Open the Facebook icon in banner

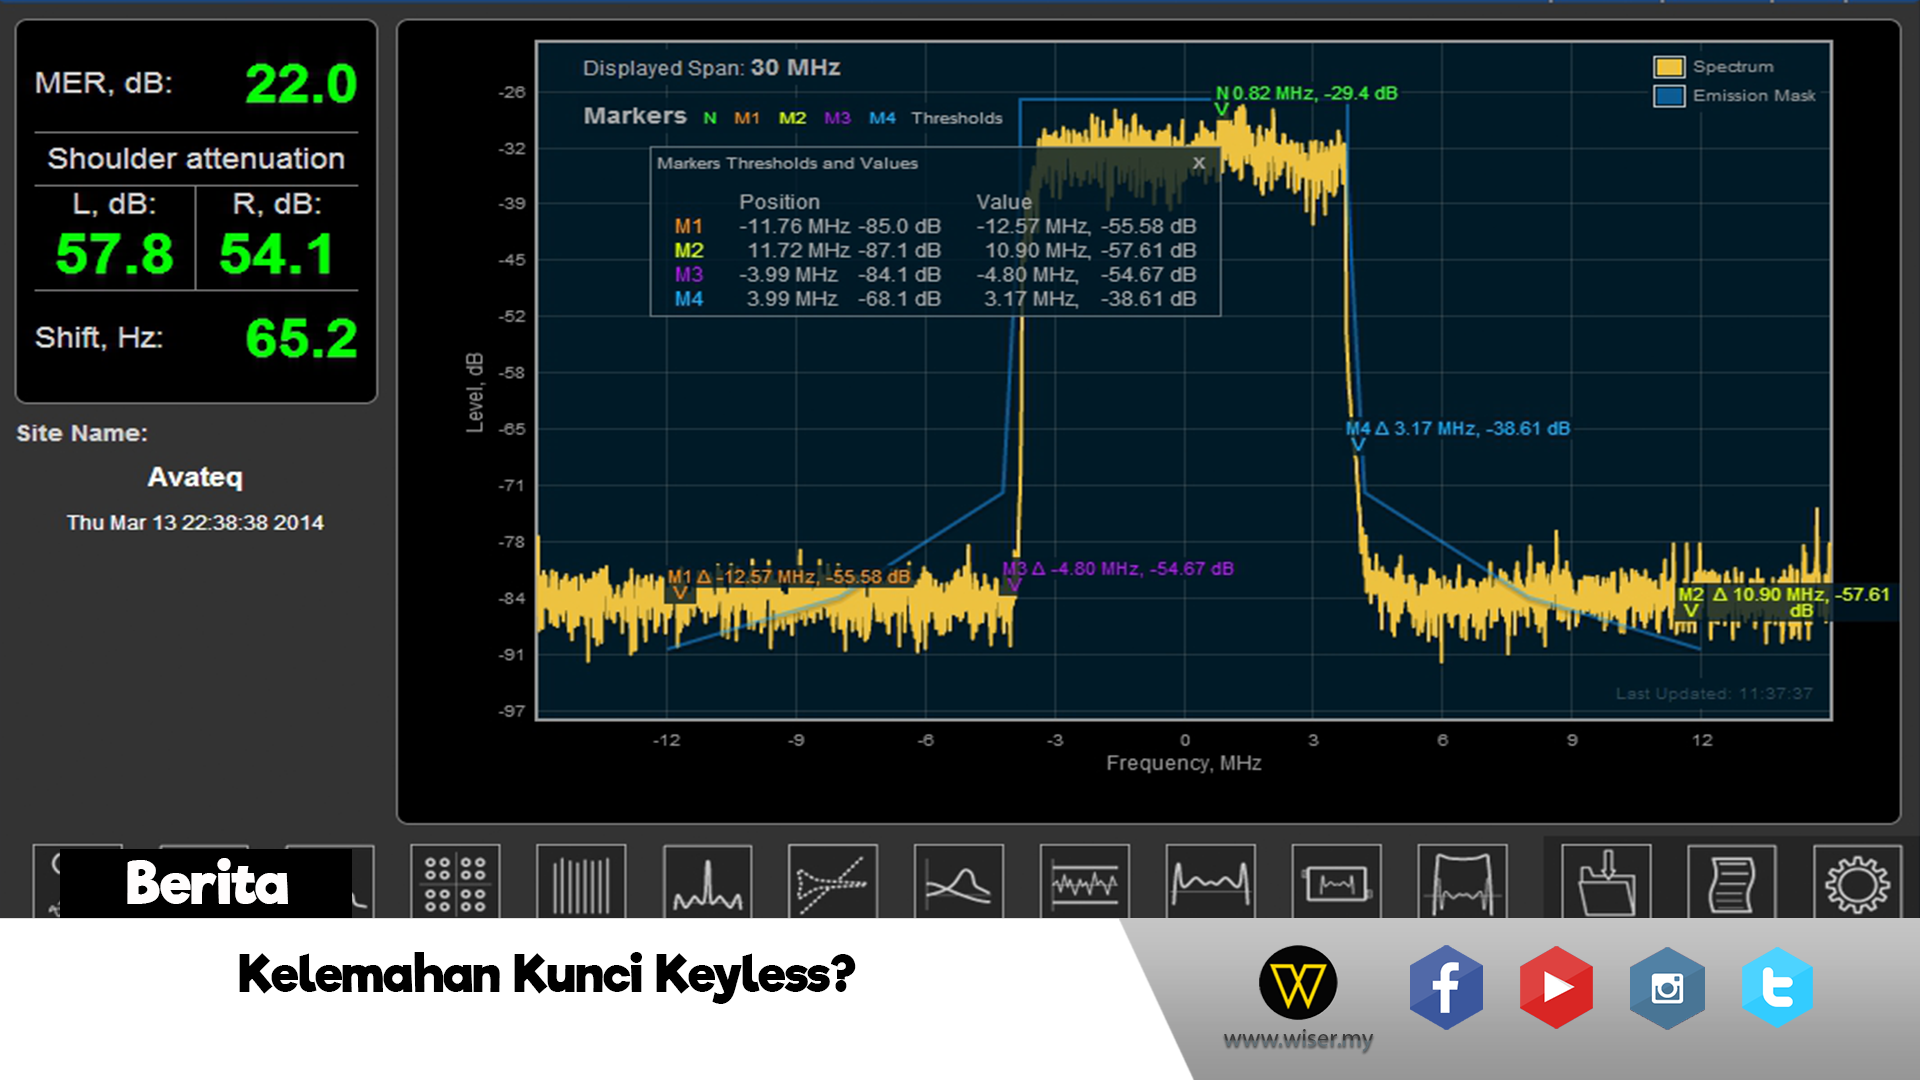(x=1446, y=988)
